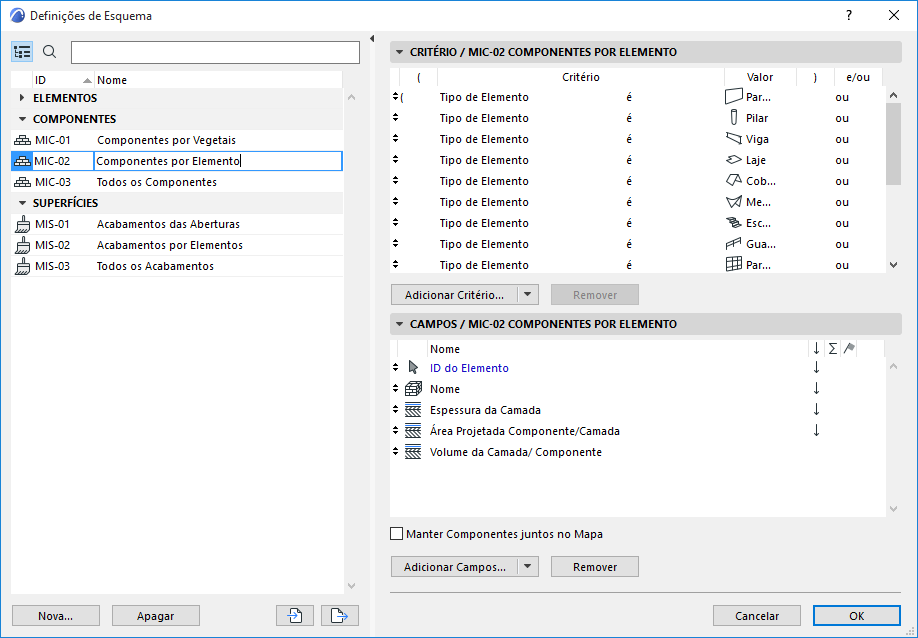Viewport: 918px width, 638px height.
Task: Click the import schema icon button
Action: pos(295,616)
